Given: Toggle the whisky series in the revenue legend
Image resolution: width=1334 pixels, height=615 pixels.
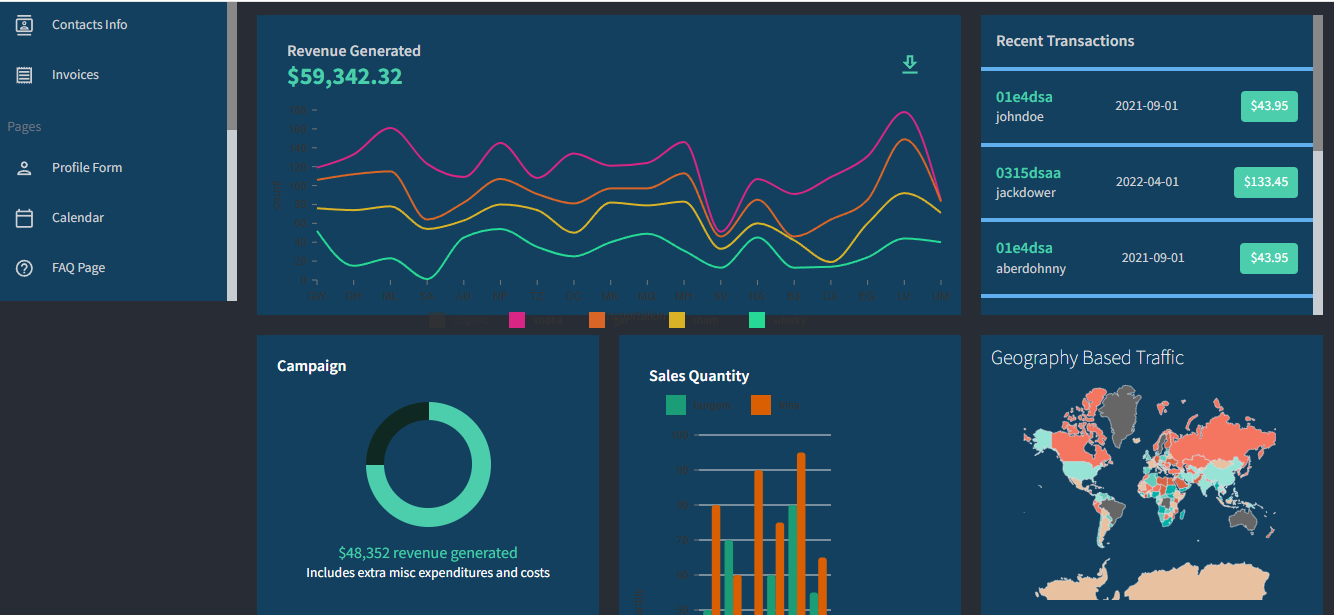Looking at the screenshot, I should point(758,319).
